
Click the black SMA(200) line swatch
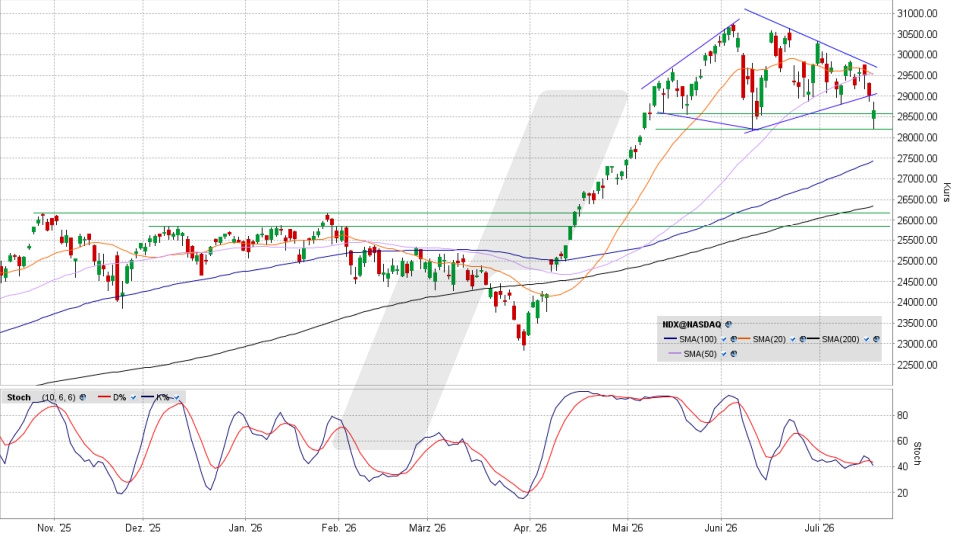(x=813, y=339)
